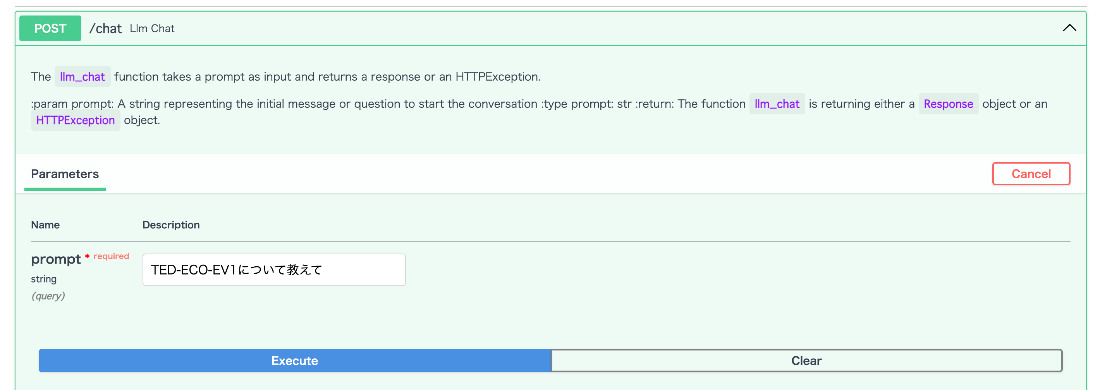1100x390 pixels.
Task: Click the Response code tag
Action: (948, 104)
